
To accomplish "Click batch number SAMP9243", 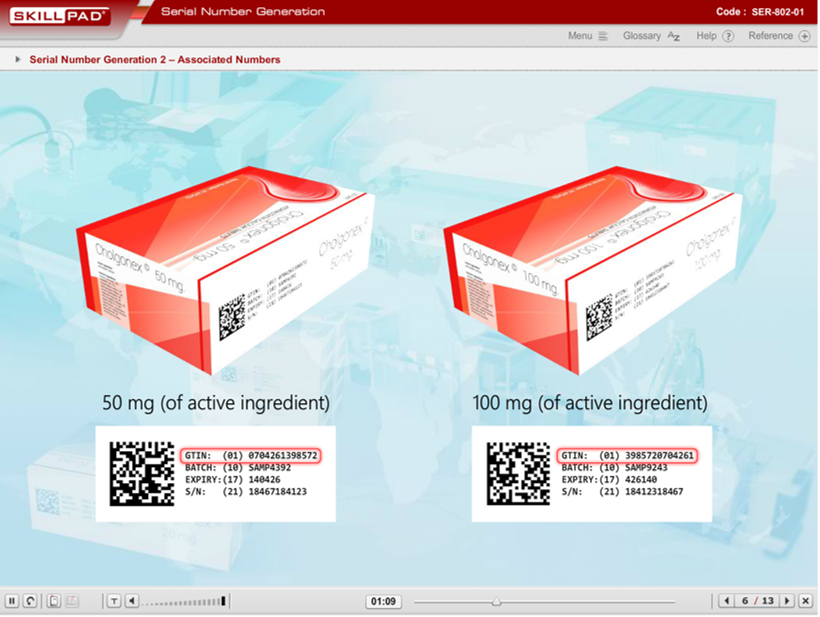I will coord(646,467).
